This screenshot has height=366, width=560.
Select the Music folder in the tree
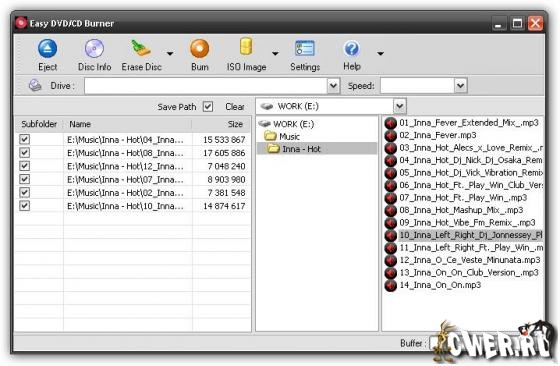point(289,136)
